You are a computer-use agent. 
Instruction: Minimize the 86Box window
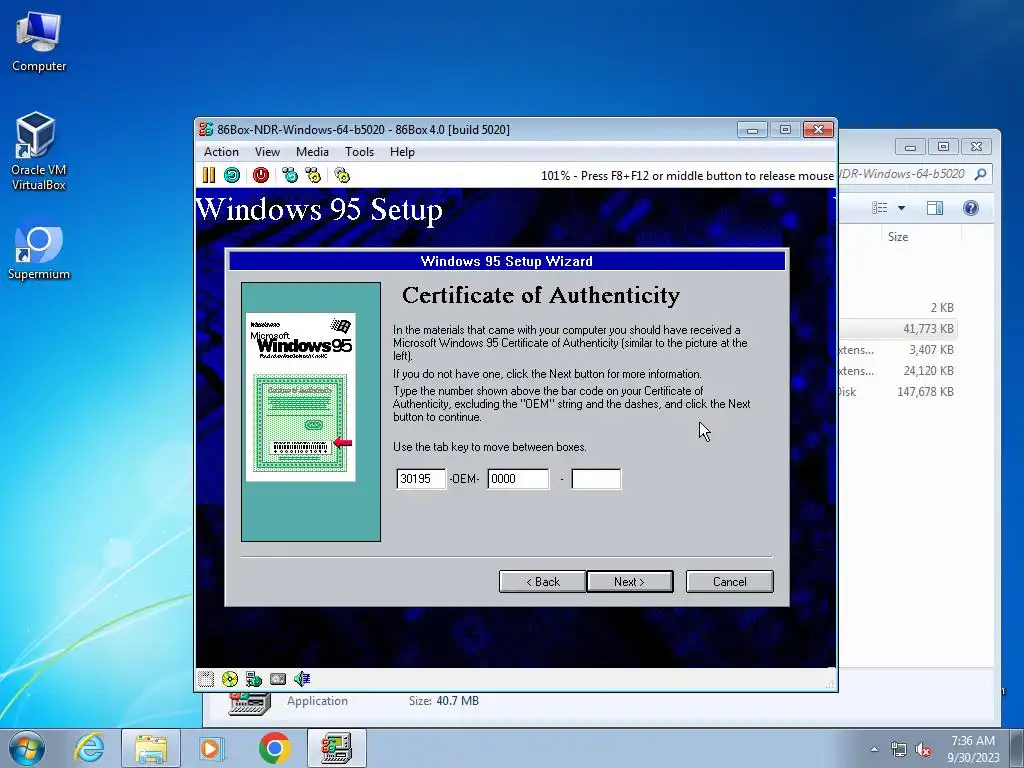click(x=752, y=130)
